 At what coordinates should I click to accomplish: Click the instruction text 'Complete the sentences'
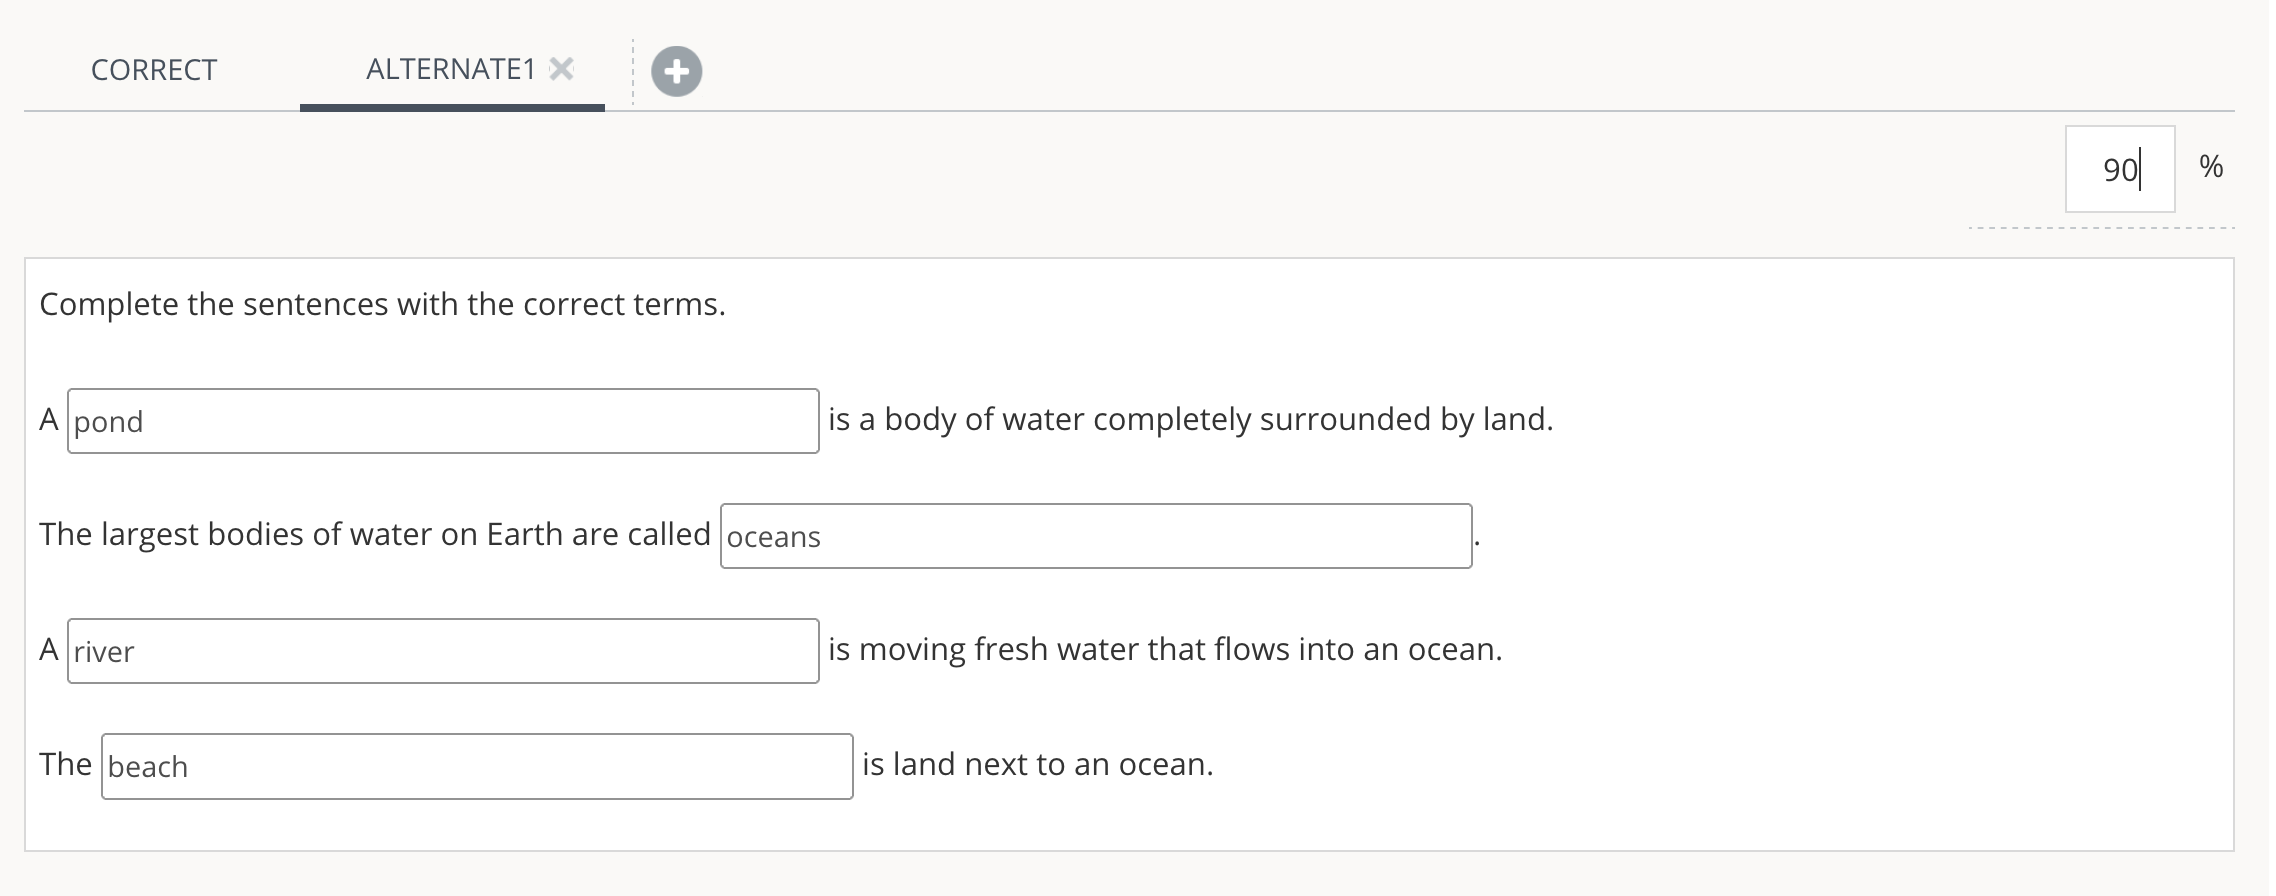click(382, 304)
